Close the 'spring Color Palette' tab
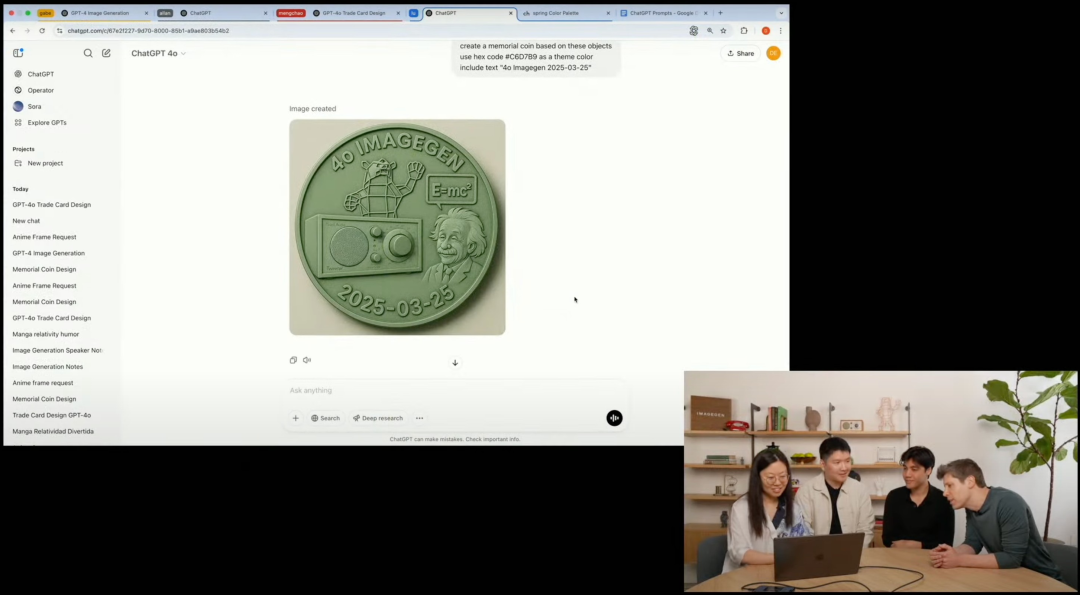The height and width of the screenshot is (595, 1080). [x=608, y=13]
